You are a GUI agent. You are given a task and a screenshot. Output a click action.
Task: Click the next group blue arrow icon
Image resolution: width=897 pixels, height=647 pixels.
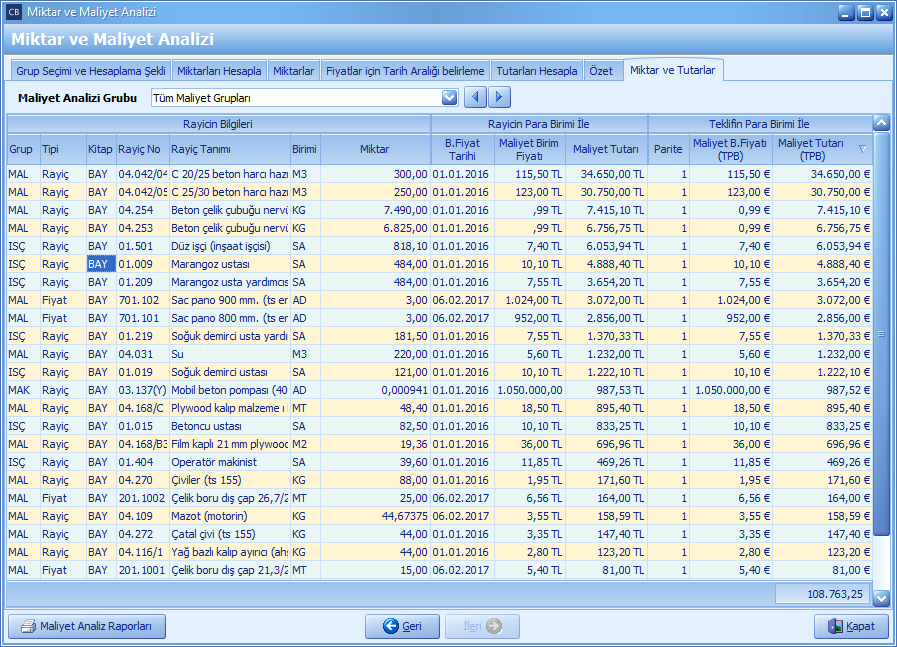pyautogui.click(x=500, y=97)
